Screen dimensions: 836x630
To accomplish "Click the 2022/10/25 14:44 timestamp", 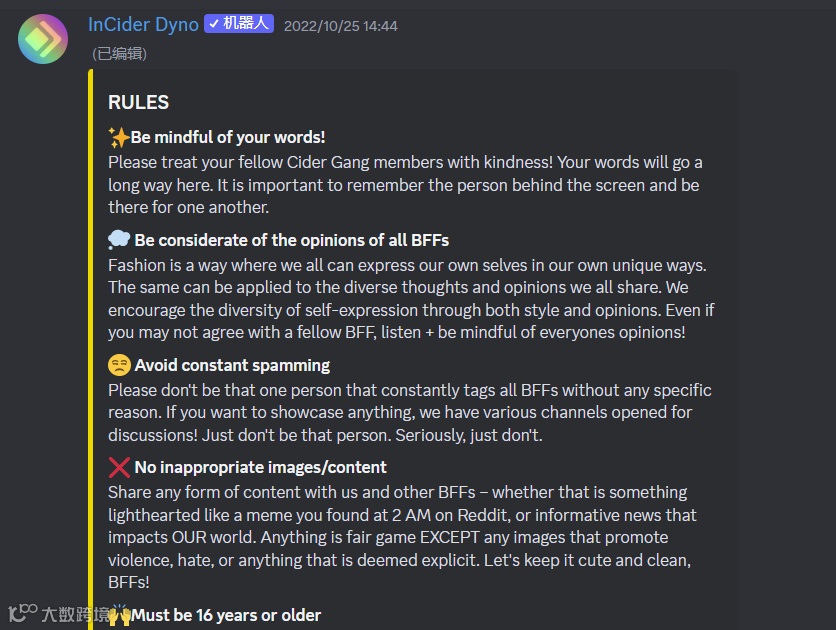I will [340, 26].
